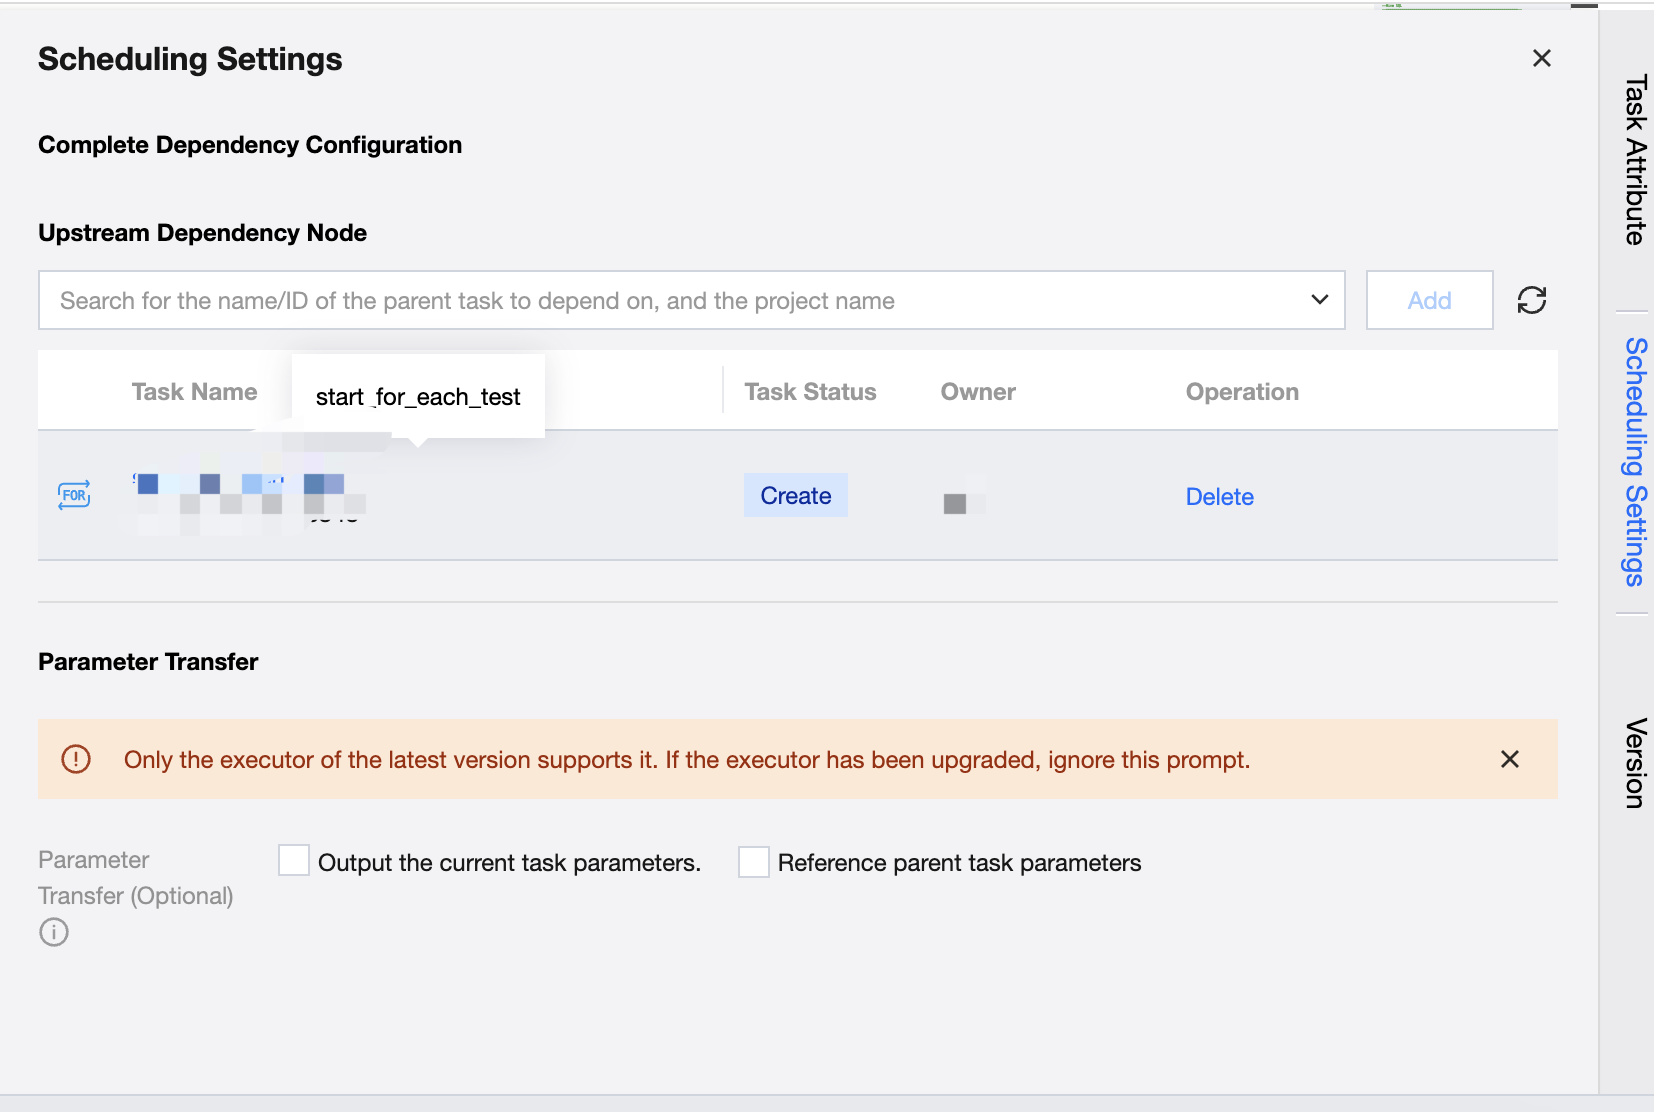Click the Create task status tag

(x=795, y=496)
